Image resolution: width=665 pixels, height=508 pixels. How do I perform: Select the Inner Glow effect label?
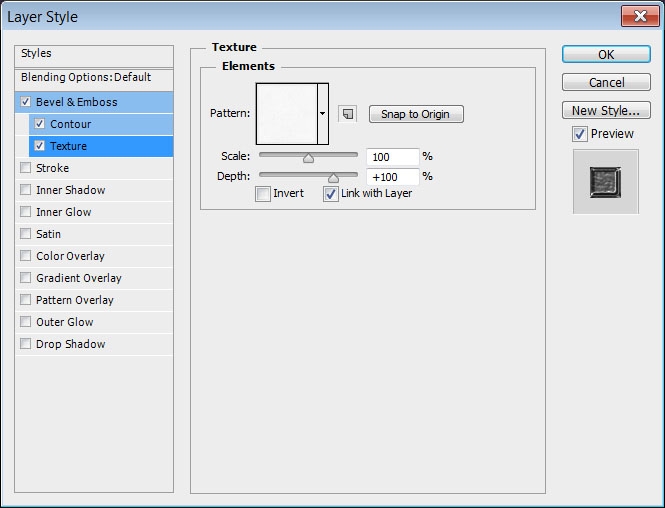click(64, 212)
